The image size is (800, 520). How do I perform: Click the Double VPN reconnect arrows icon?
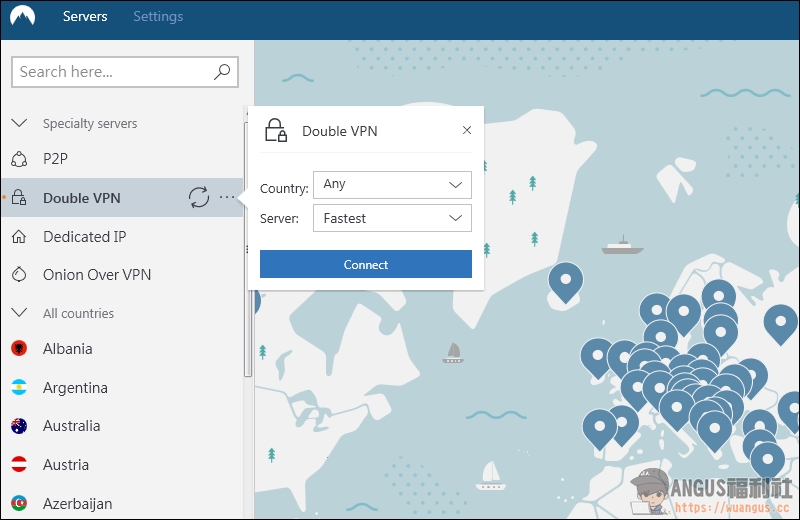[x=199, y=197]
